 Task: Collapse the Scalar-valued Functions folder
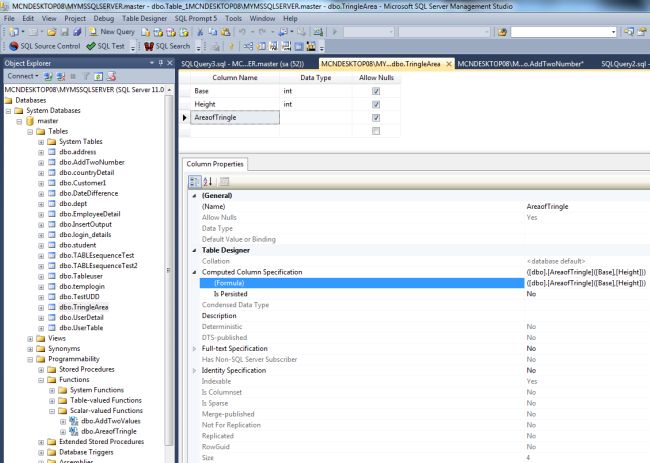(x=52, y=411)
